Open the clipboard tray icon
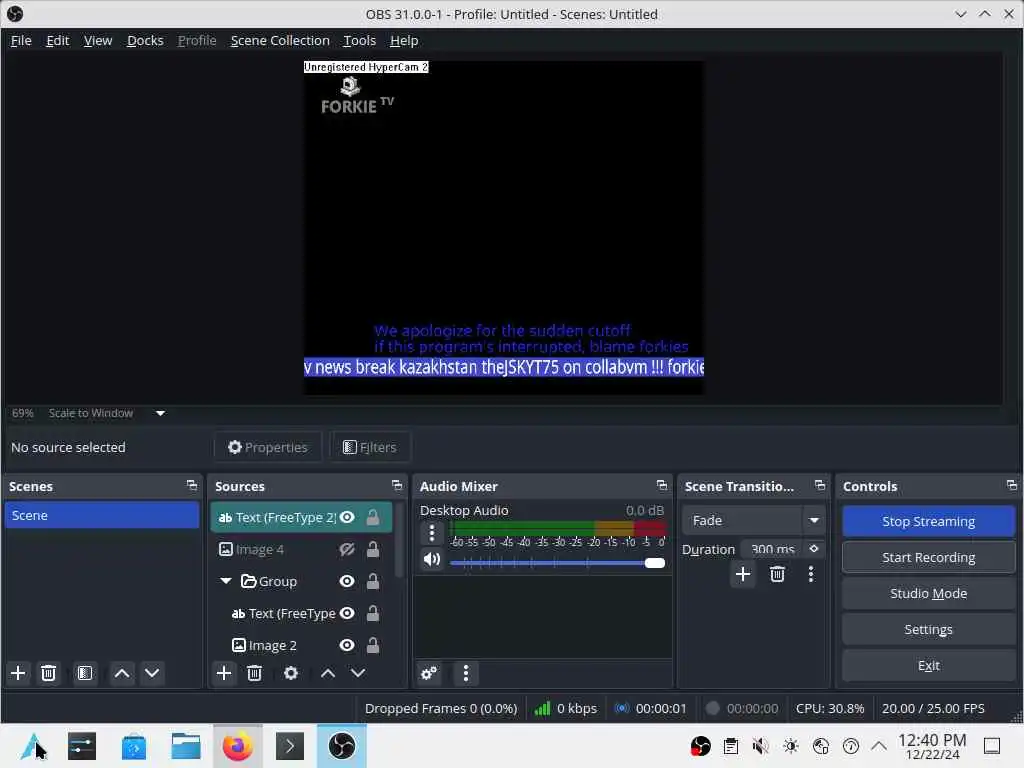Image resolution: width=1024 pixels, height=768 pixels. [x=731, y=746]
